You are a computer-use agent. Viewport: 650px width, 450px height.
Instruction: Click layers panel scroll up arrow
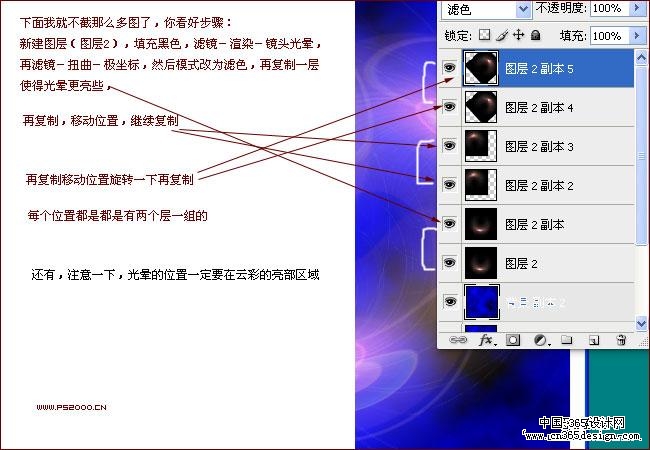[x=641, y=58]
